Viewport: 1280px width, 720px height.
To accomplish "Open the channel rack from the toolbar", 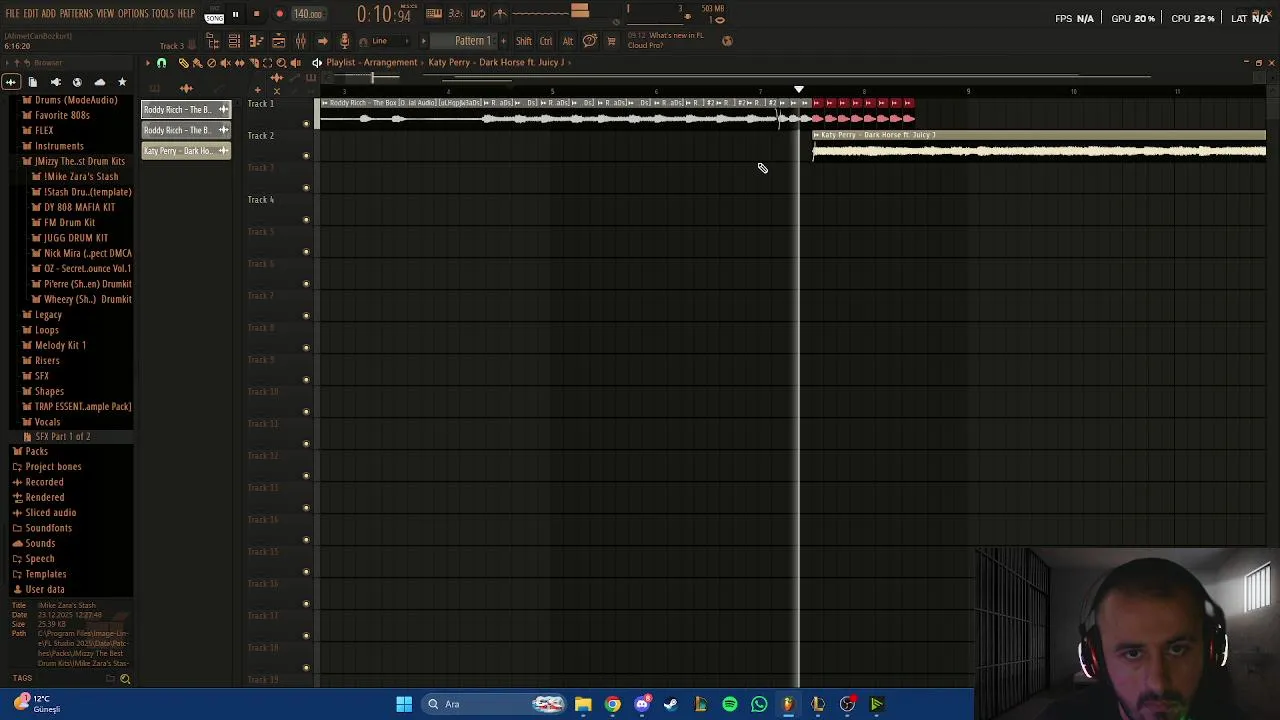I will (x=234, y=41).
